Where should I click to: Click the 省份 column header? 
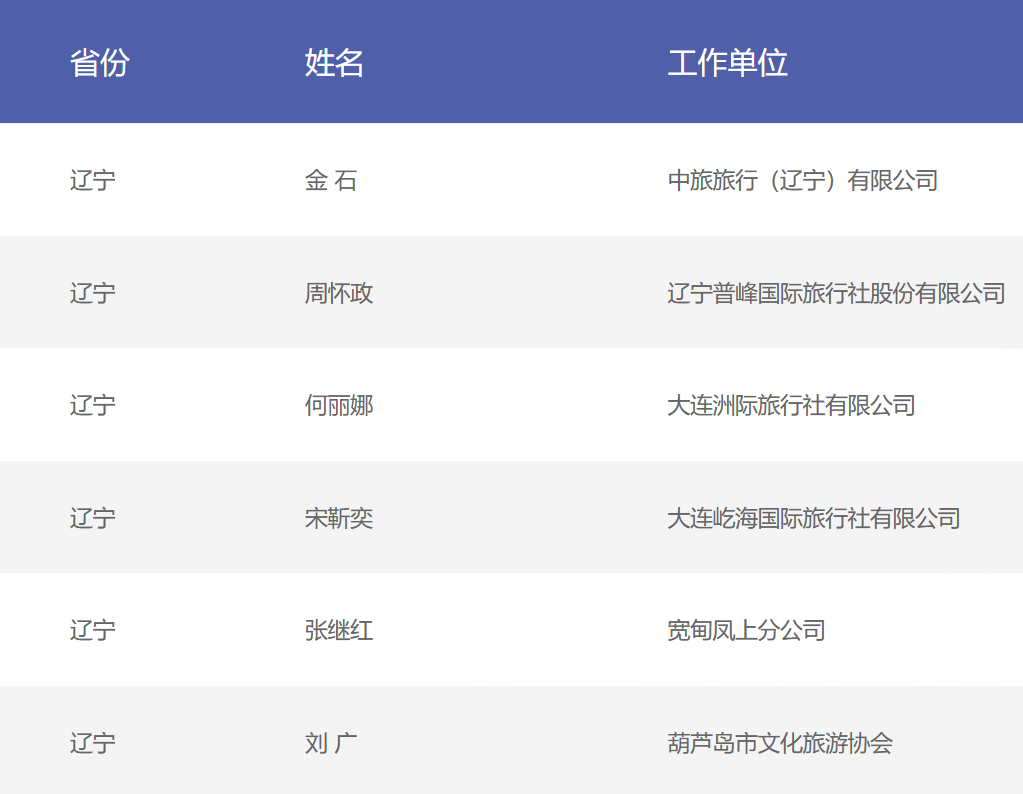100,63
